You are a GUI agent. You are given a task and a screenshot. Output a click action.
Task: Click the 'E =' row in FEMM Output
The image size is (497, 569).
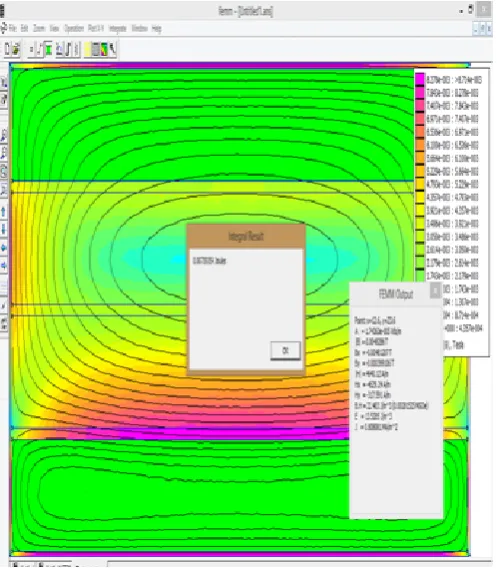click(x=373, y=416)
